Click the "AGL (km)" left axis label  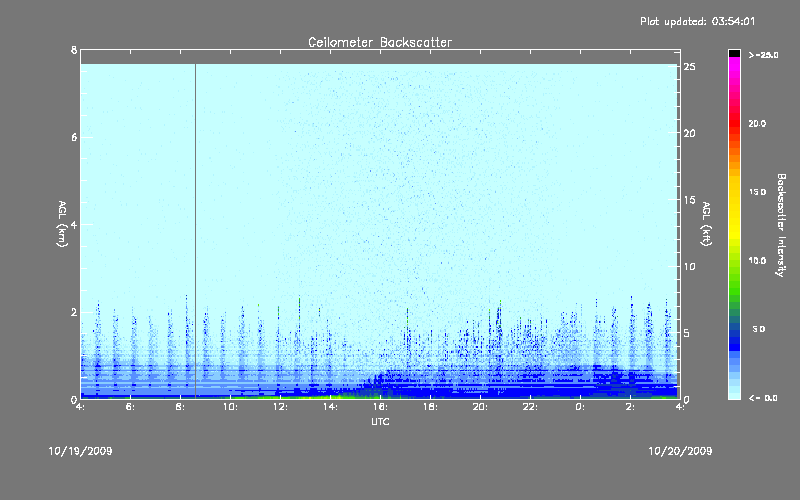[62, 225]
